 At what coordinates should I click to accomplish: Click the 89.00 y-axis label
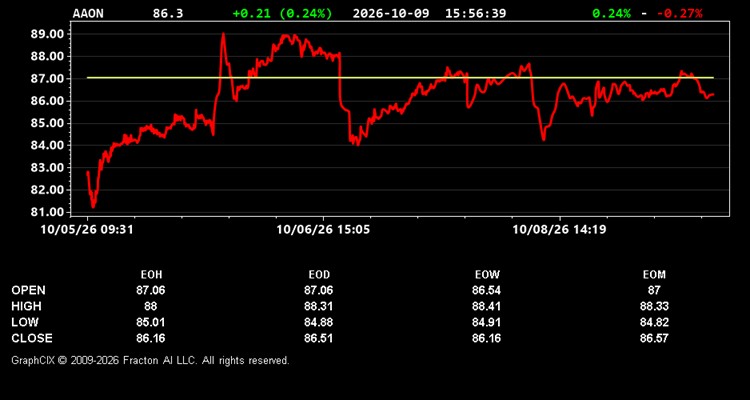click(47, 34)
